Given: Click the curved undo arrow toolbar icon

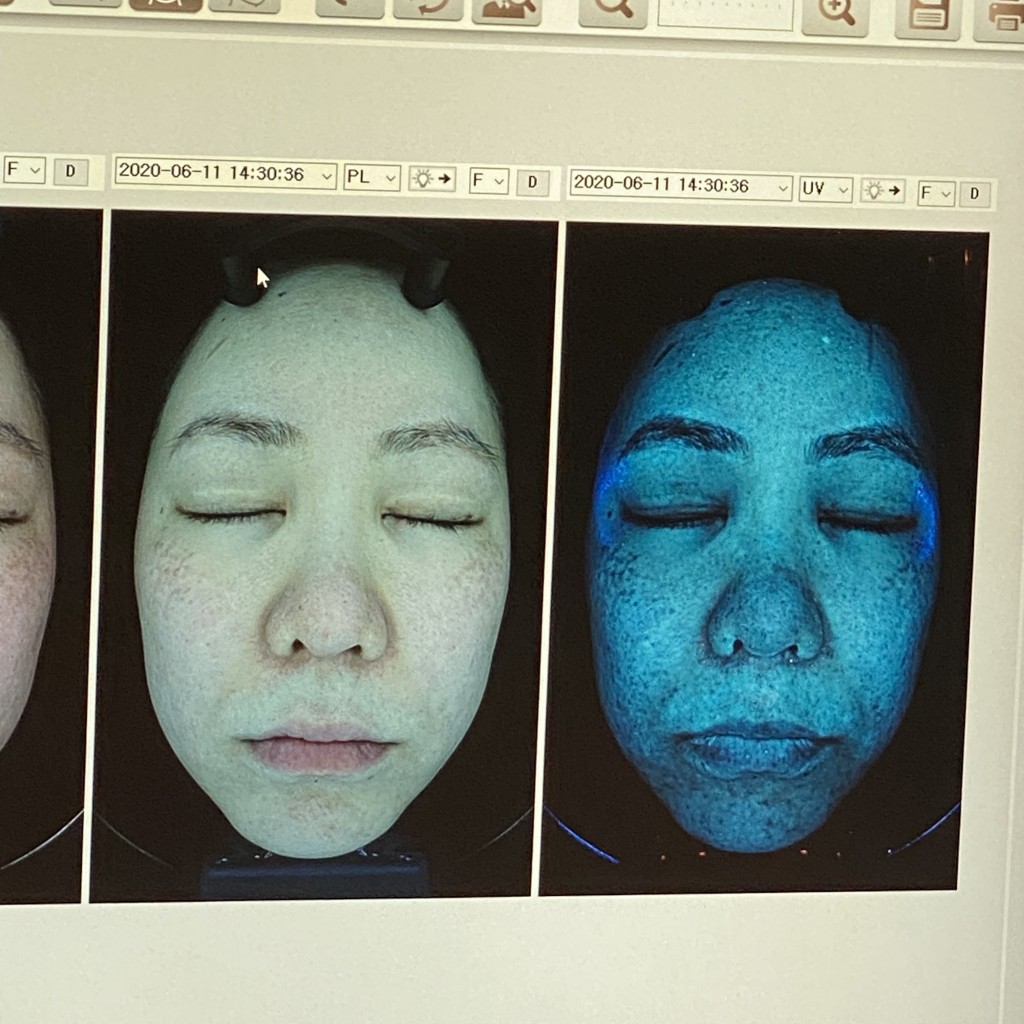Looking at the screenshot, I should point(428,8).
